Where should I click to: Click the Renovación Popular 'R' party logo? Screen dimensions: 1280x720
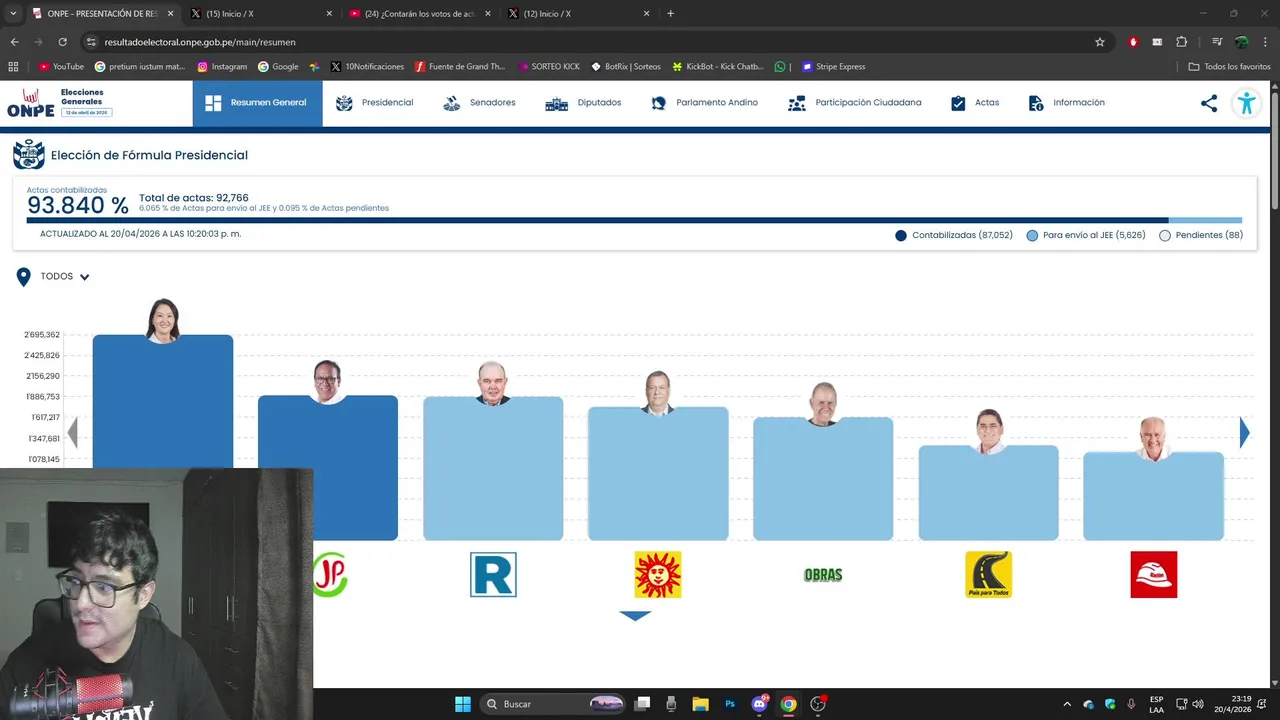pos(493,575)
